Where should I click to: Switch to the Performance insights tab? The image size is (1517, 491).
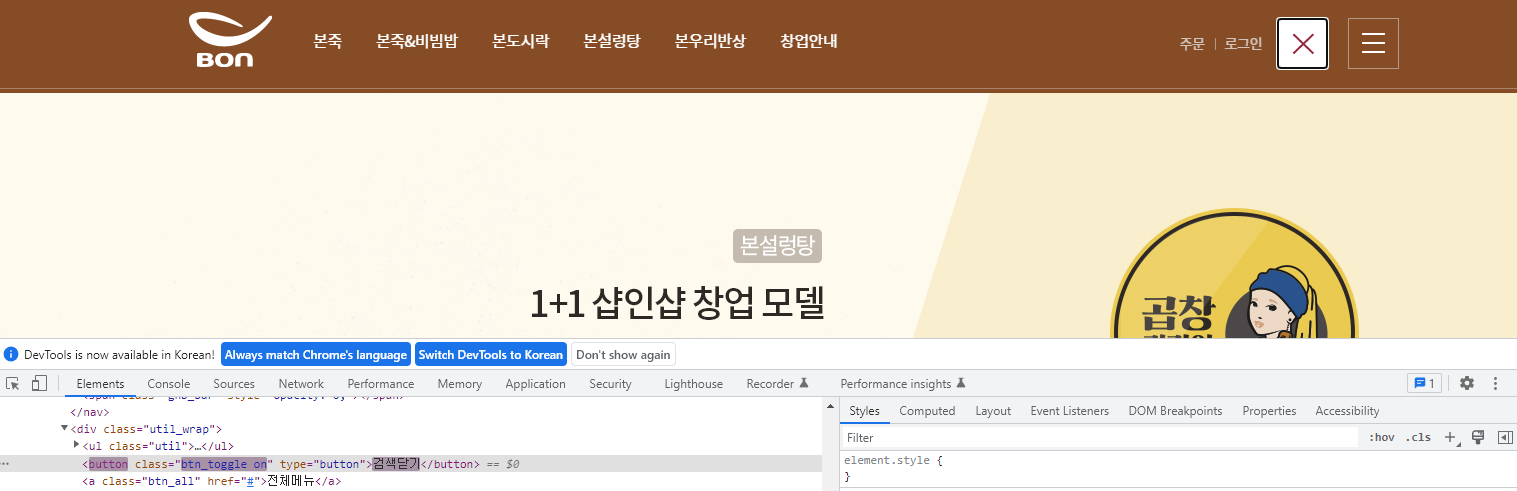coord(903,383)
